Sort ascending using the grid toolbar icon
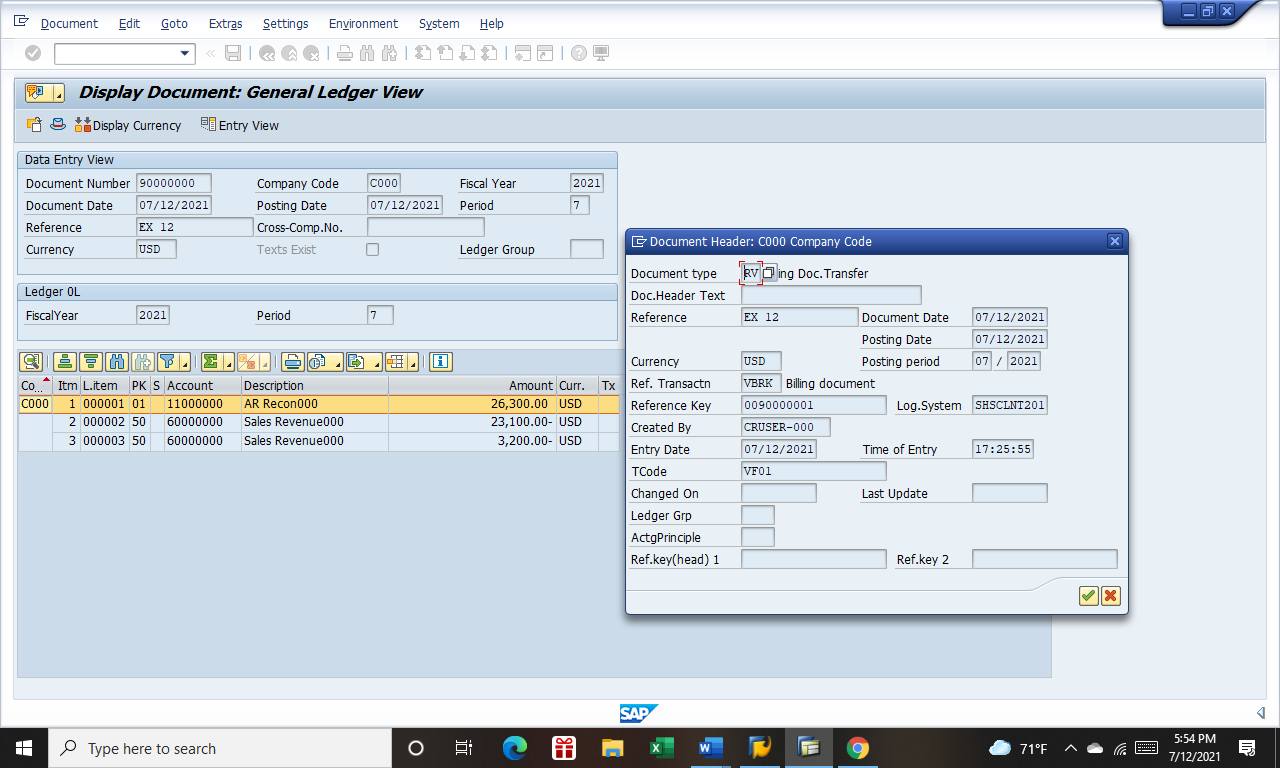This screenshot has height=768, width=1280. tap(65, 361)
